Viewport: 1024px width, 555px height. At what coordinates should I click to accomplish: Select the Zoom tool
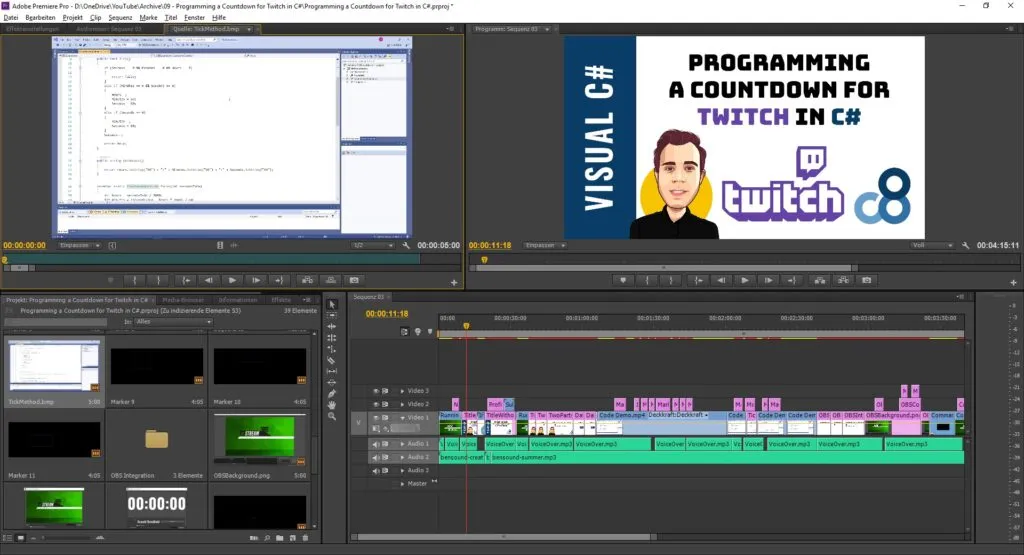click(332, 417)
